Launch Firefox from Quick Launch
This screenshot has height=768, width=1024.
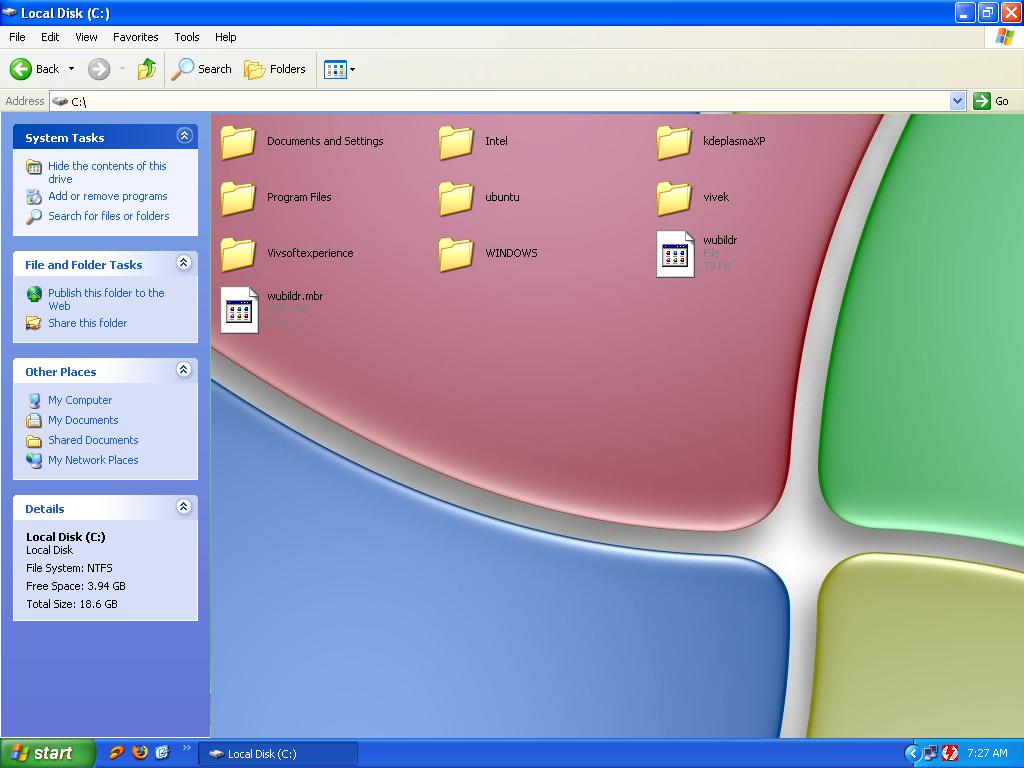(x=140, y=753)
